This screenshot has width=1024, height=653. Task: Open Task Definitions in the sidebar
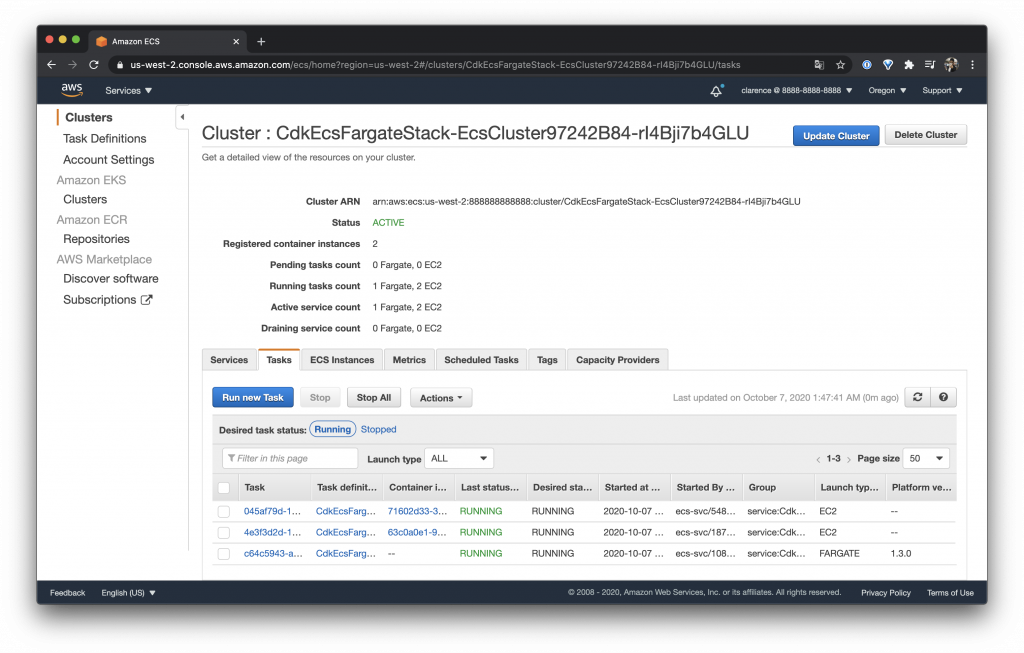click(104, 138)
